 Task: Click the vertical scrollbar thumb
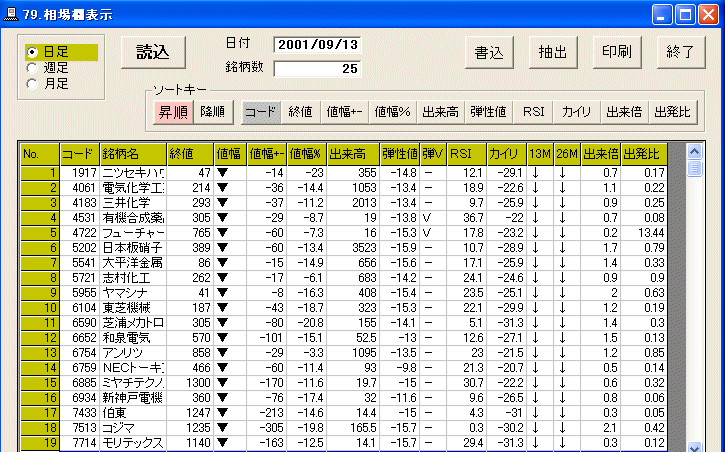point(694,168)
